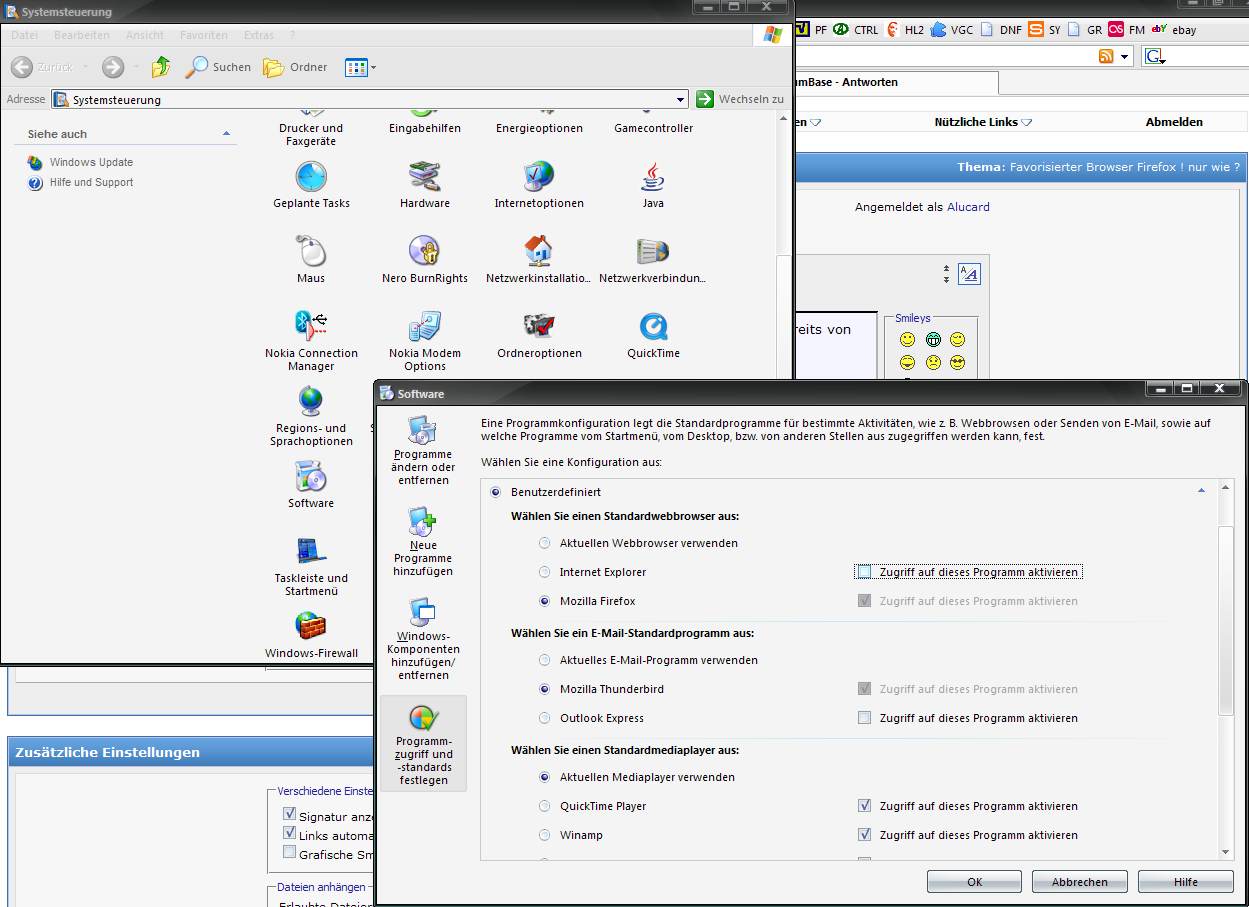This screenshot has width=1249, height=907.
Task: Open Regions- und Sprachoptionen icon
Action: point(311,415)
